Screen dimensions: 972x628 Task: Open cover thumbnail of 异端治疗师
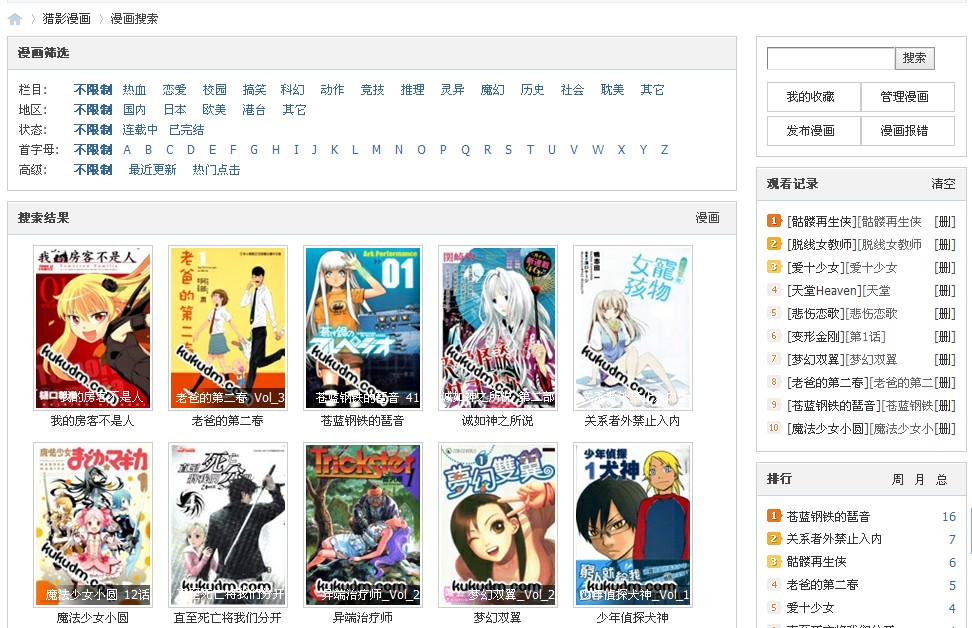click(363, 524)
